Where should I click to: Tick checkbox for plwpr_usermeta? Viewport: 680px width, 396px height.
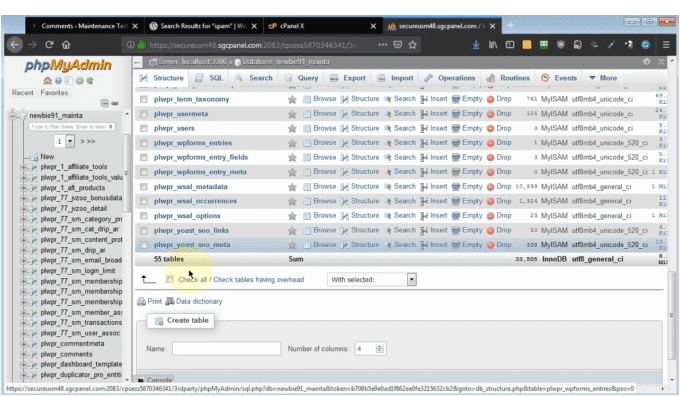tap(144, 114)
